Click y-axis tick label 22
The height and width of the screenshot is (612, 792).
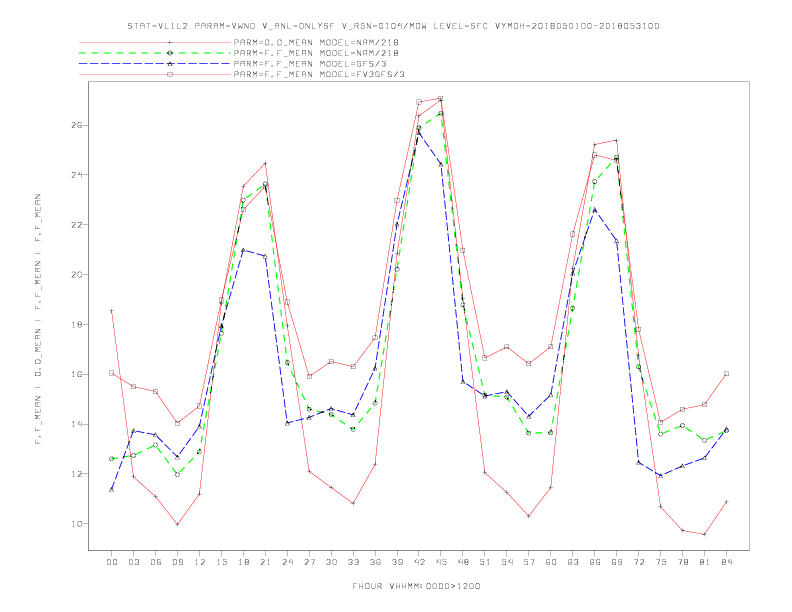pyautogui.click(x=76, y=225)
